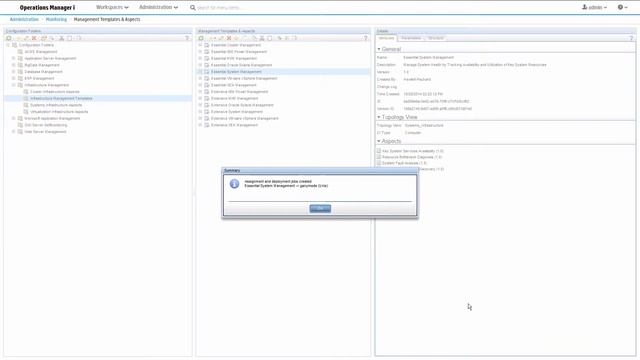Open the admin user menu

[594, 7]
